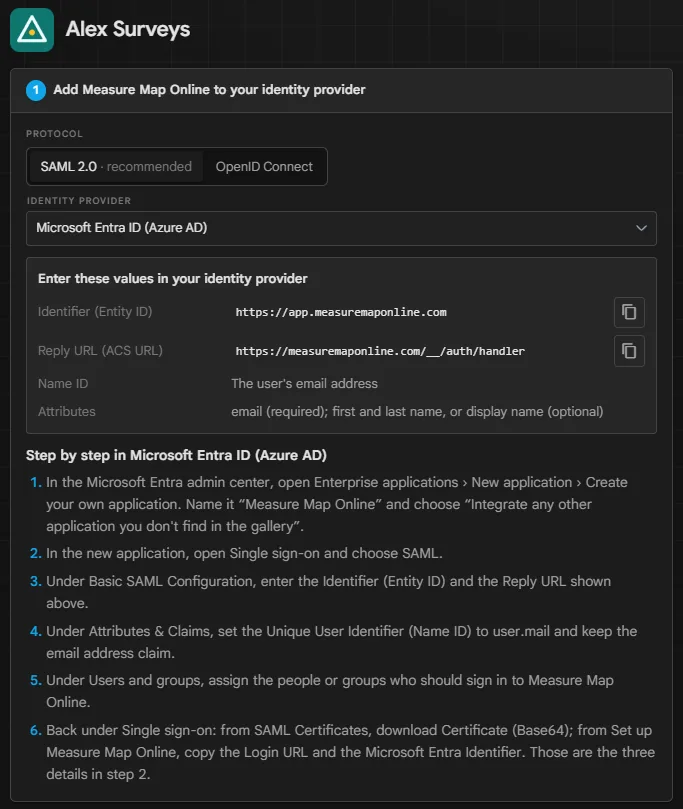Select the SAML 2.0 recommended protocol tab
This screenshot has width=683, height=809.
point(116,167)
